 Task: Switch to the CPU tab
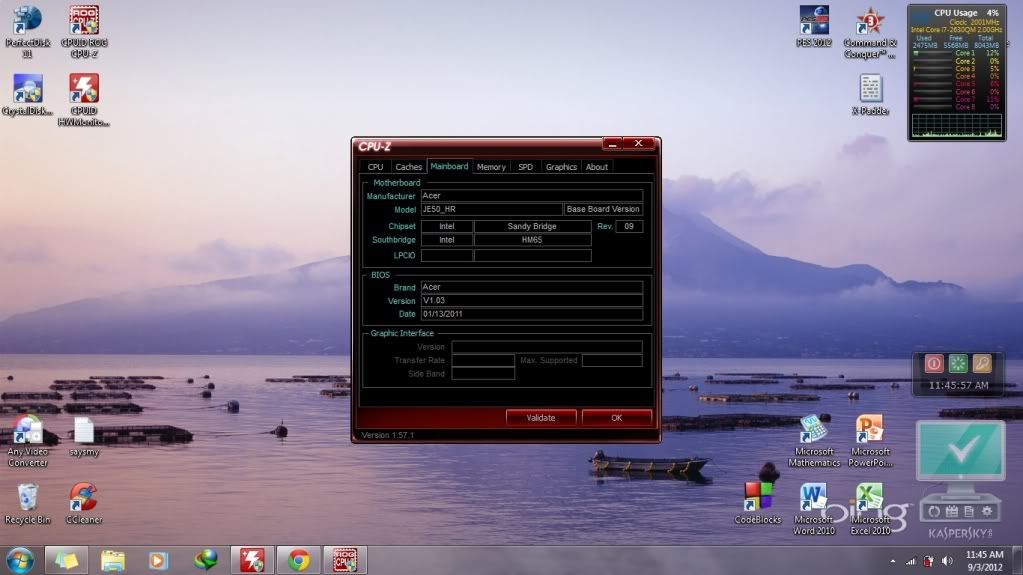pyautogui.click(x=375, y=167)
